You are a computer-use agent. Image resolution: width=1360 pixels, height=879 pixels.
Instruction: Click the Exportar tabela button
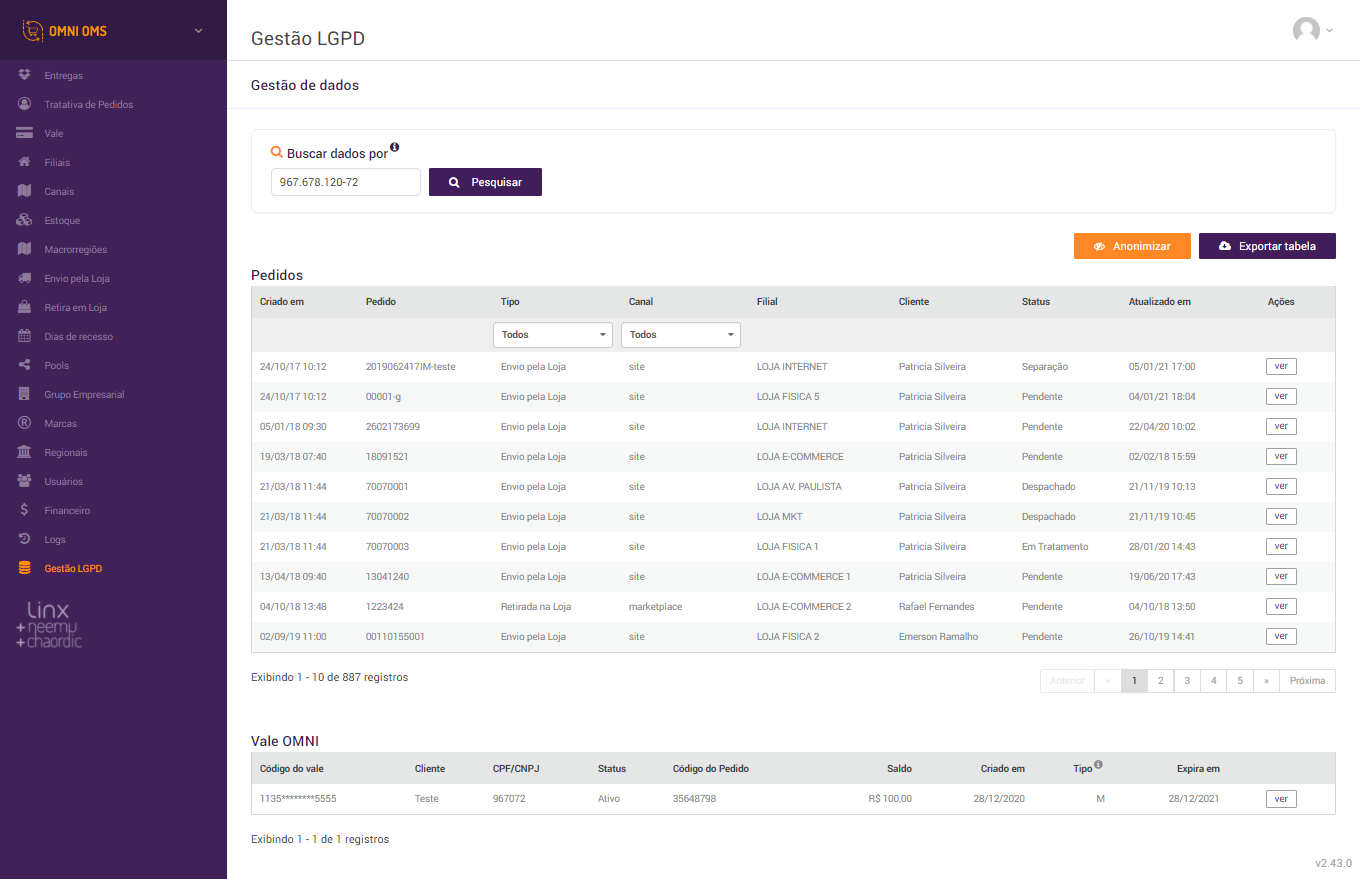[1267, 246]
